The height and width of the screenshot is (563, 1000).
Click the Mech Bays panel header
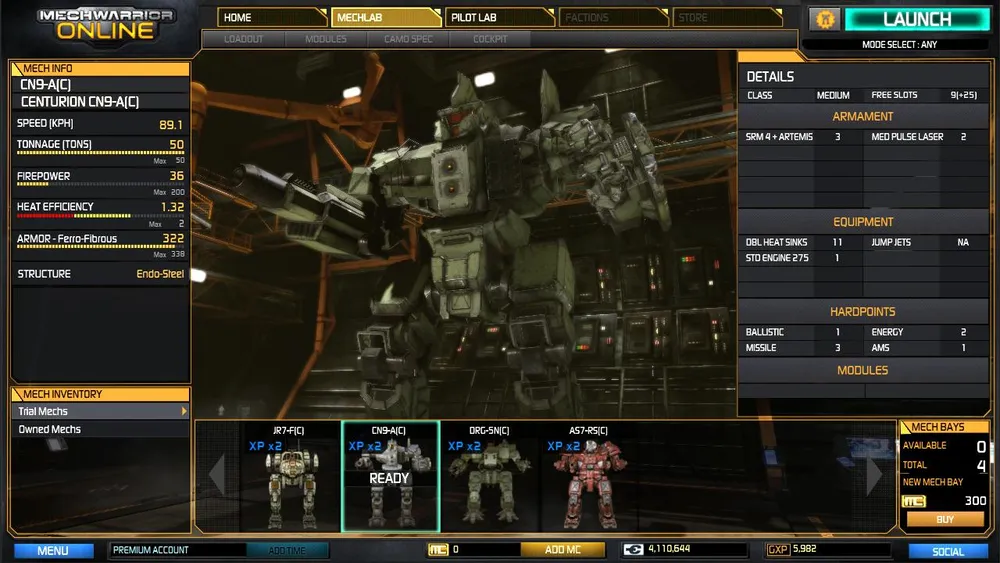(x=944, y=427)
